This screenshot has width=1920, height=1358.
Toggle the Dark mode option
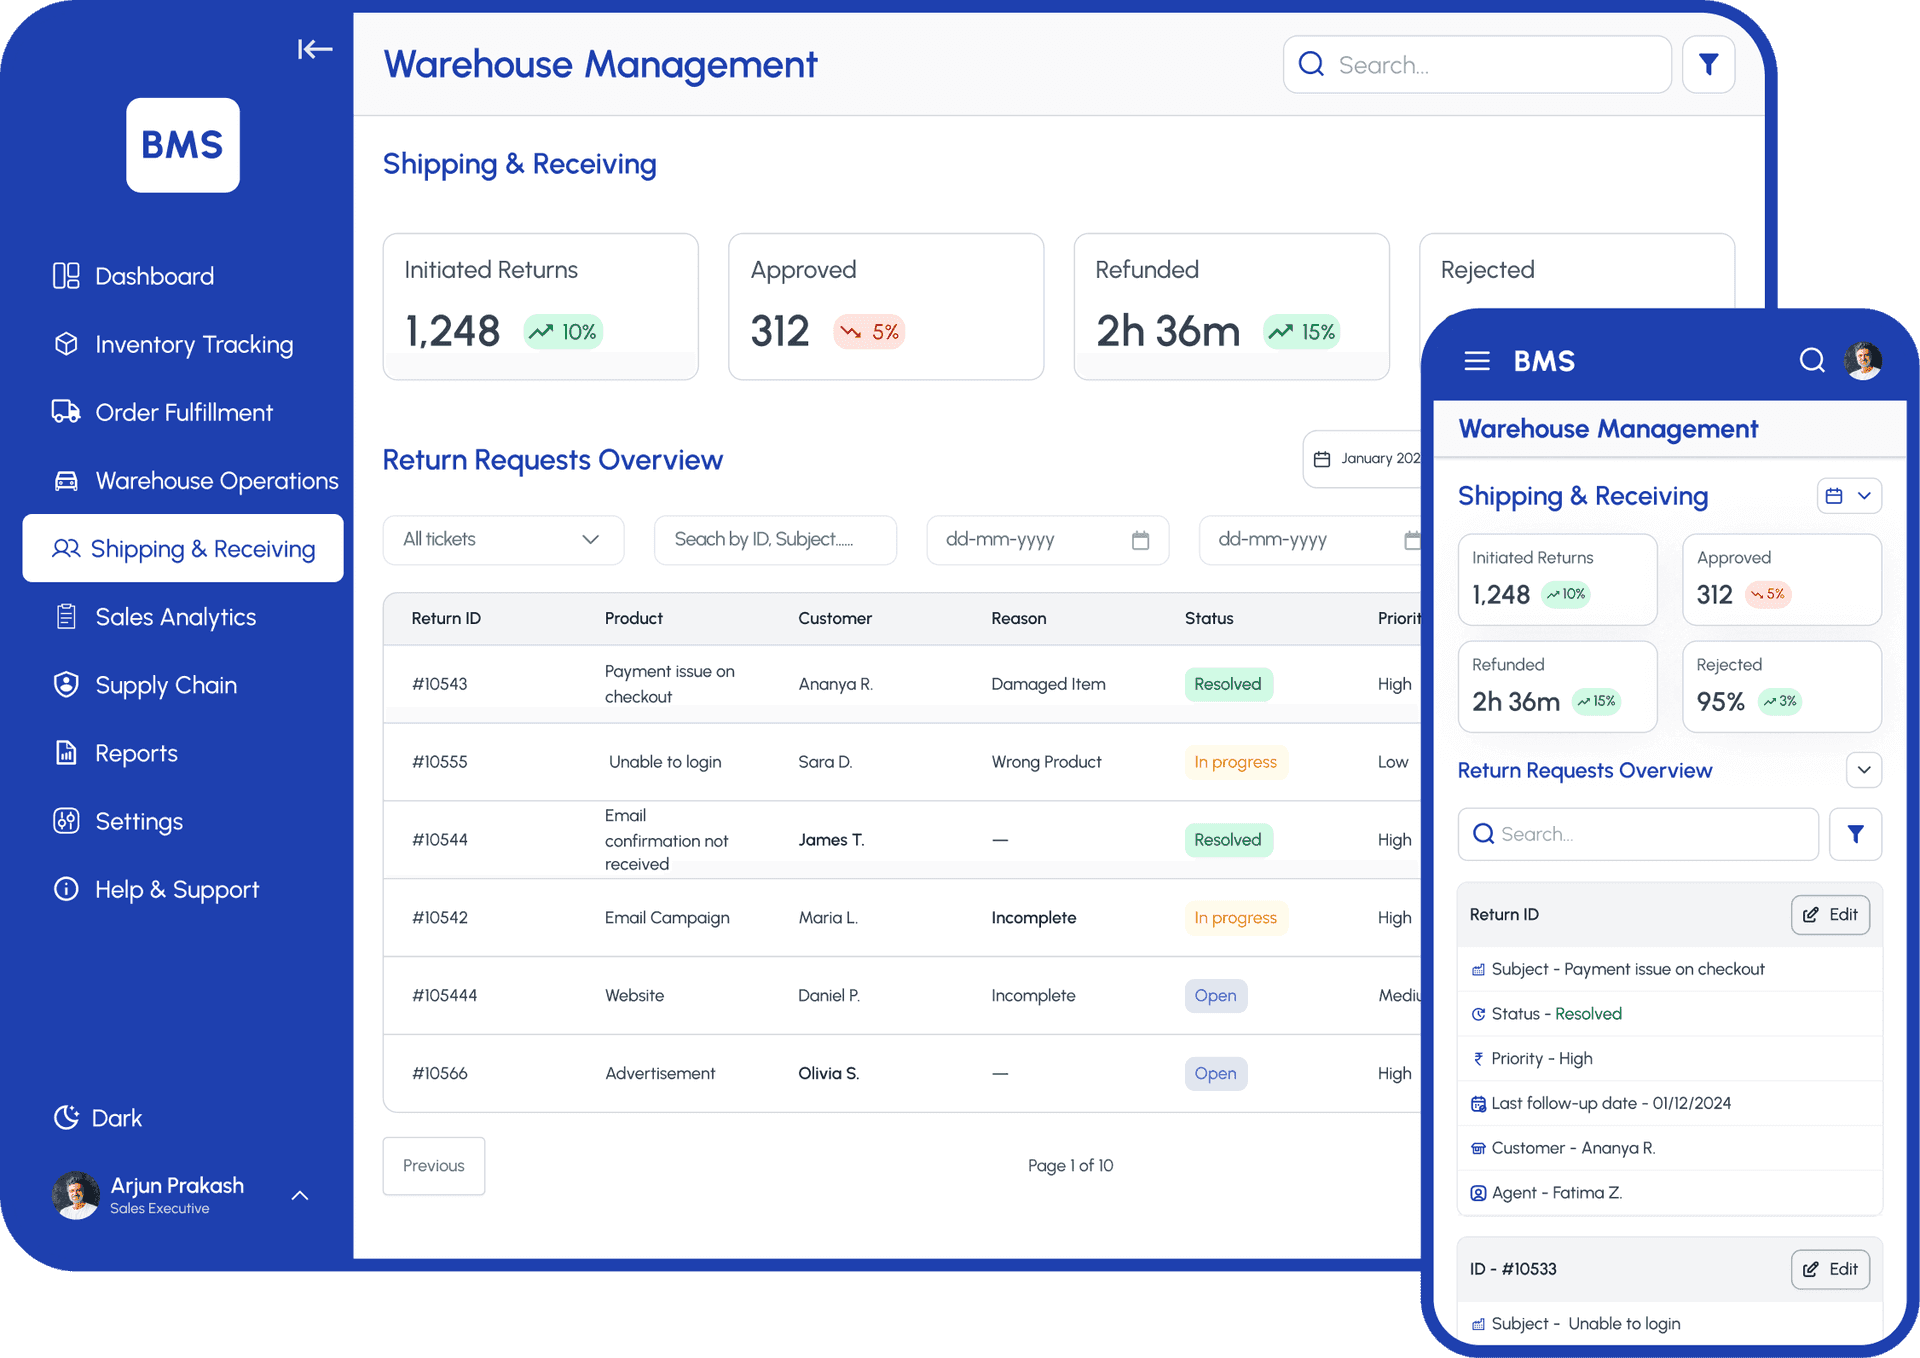98,1118
